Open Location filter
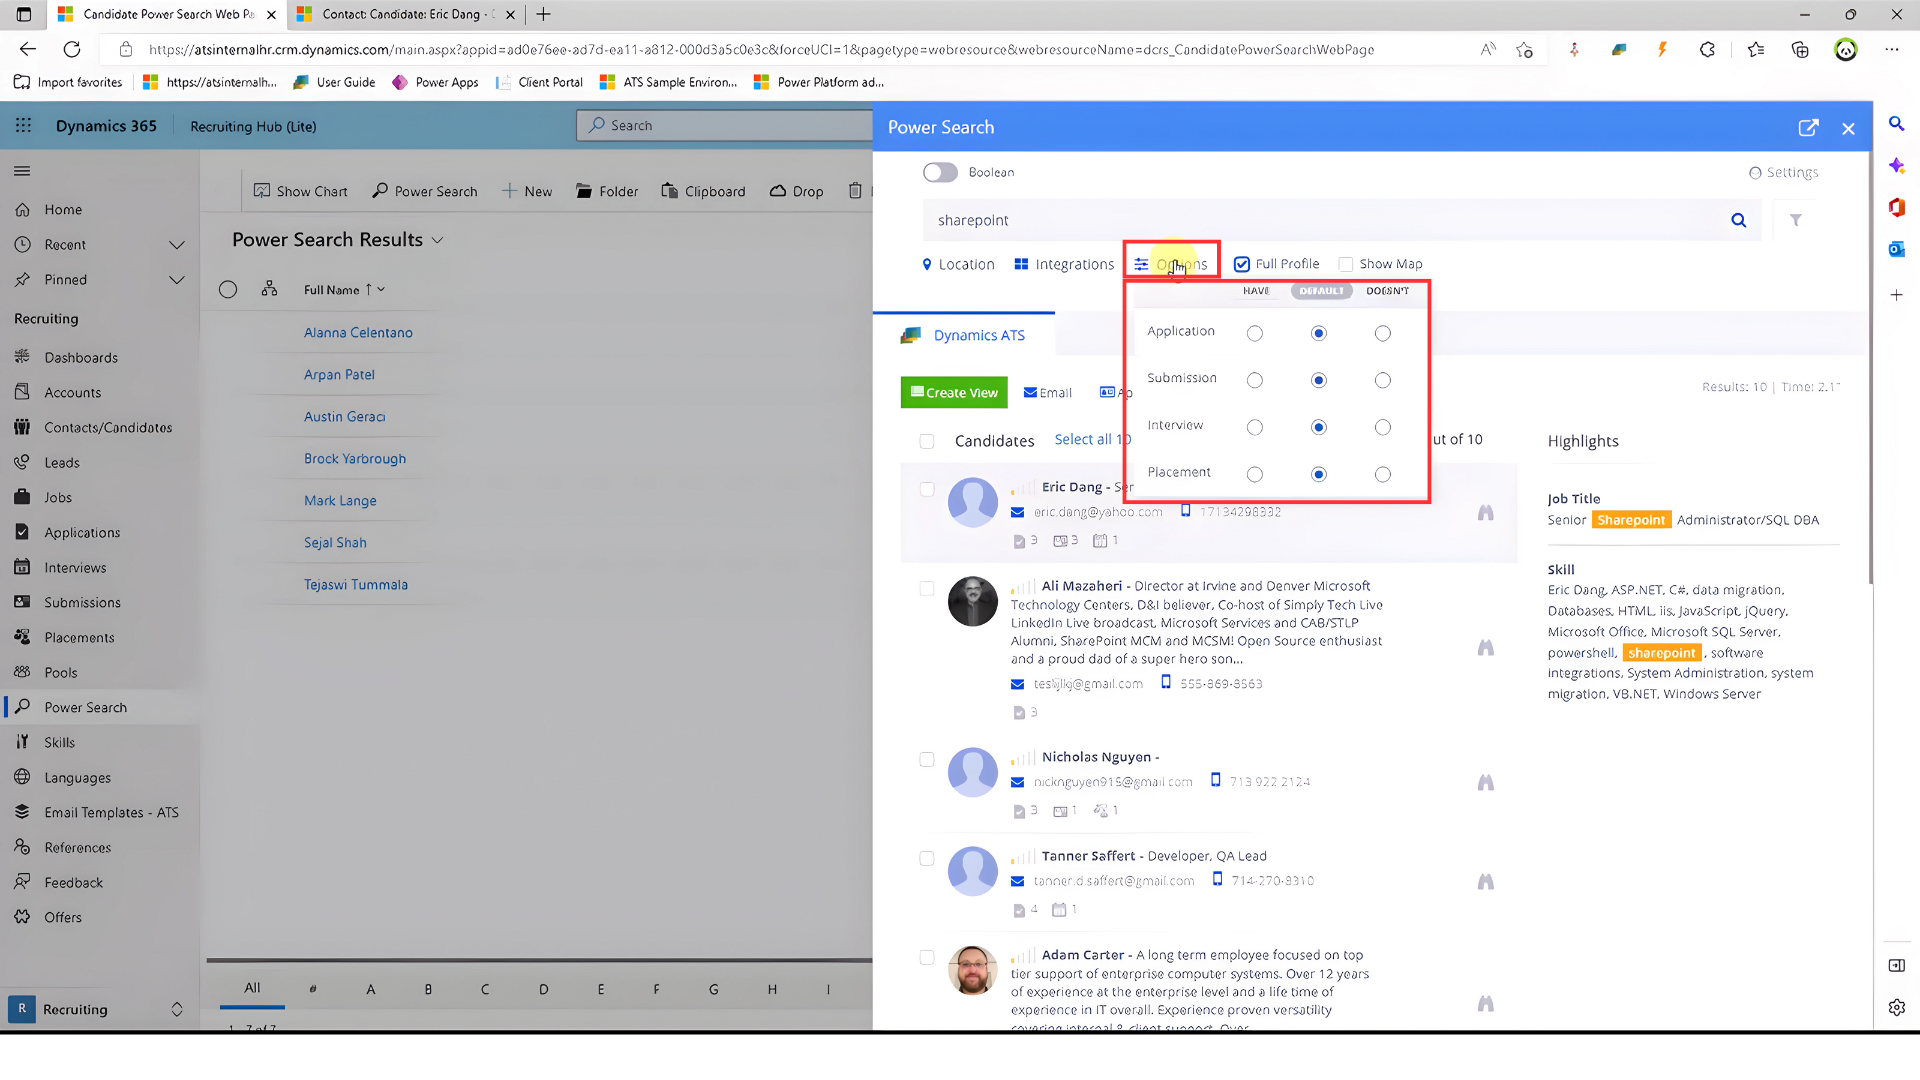Viewport: 1920px width, 1080px height. [x=958, y=264]
